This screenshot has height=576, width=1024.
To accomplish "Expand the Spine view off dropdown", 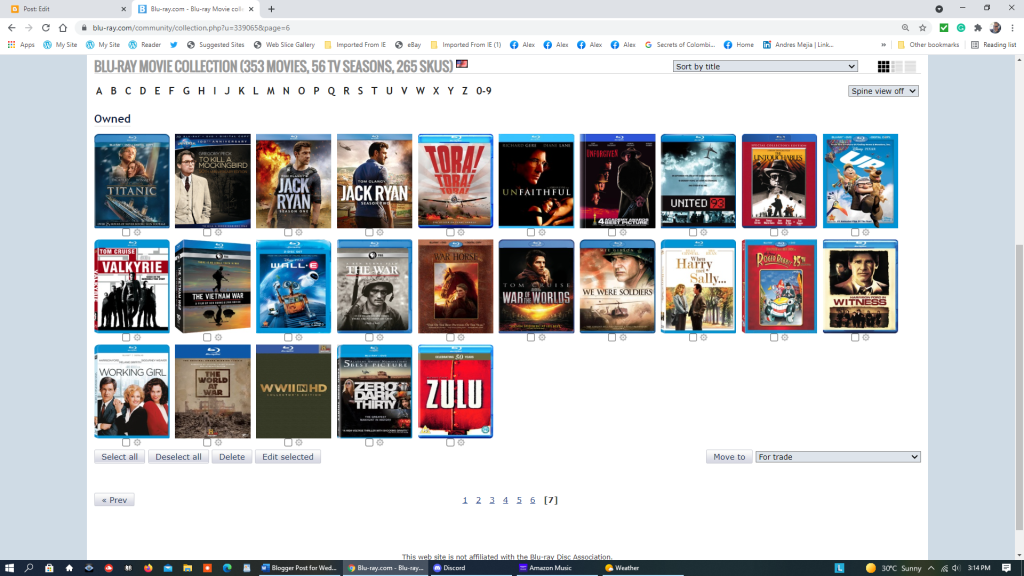I will tap(883, 91).
